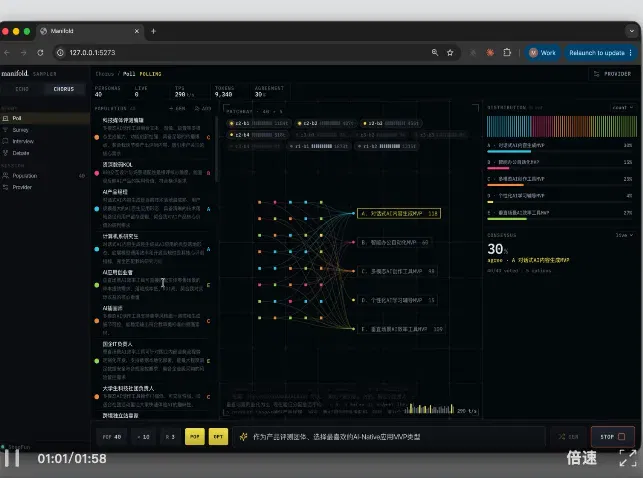Select option C node in the graph
Viewport: 643px width, 478px height.
[398, 271]
